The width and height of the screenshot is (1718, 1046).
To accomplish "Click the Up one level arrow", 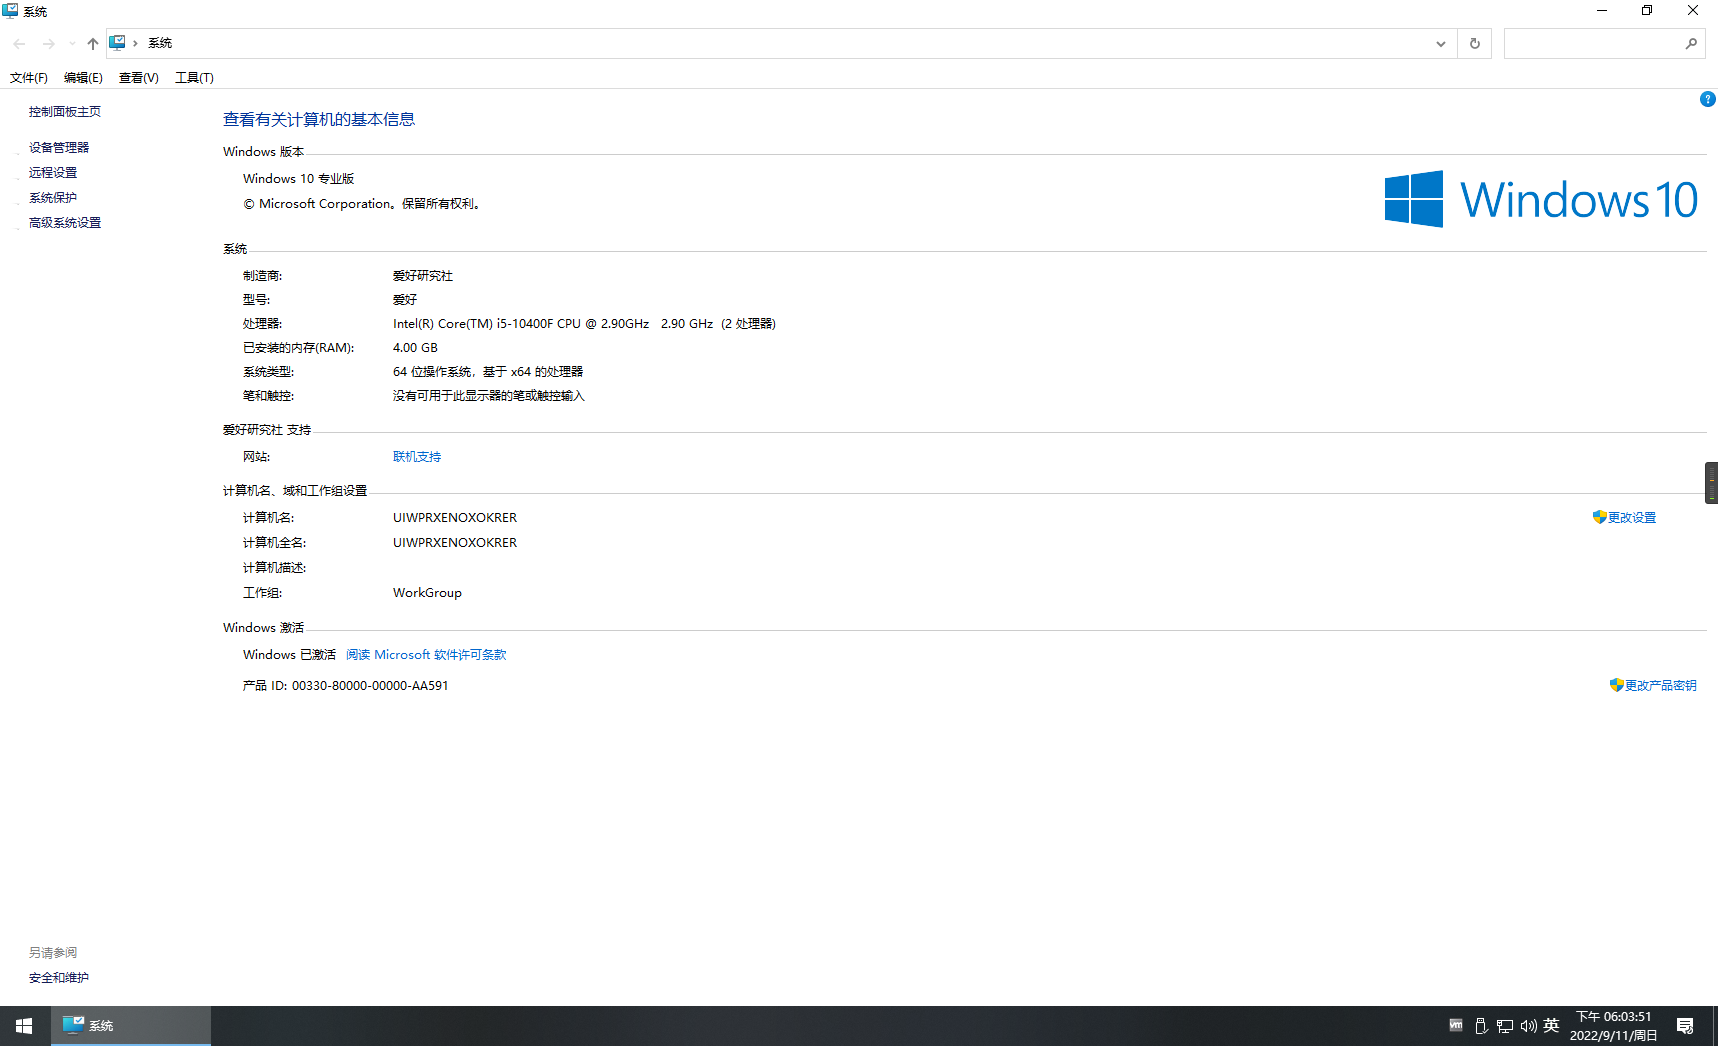I will [92, 43].
